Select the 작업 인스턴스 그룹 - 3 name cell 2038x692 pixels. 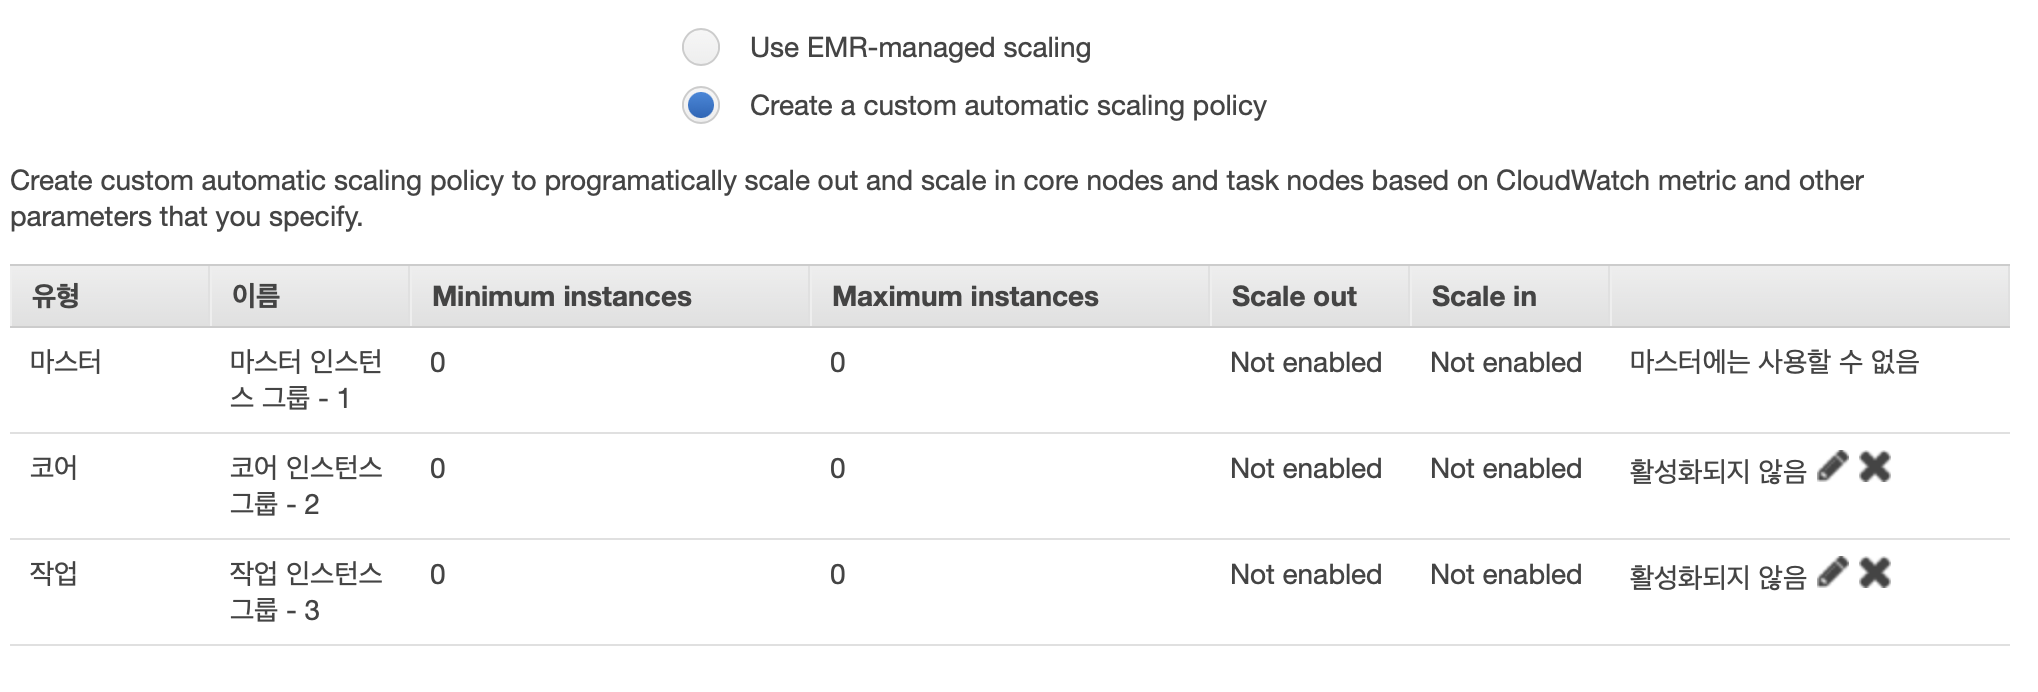[x=306, y=592]
